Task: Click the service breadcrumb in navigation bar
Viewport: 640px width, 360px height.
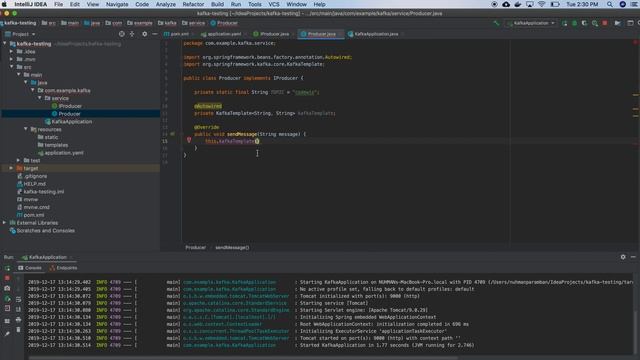Action: click(x=193, y=23)
